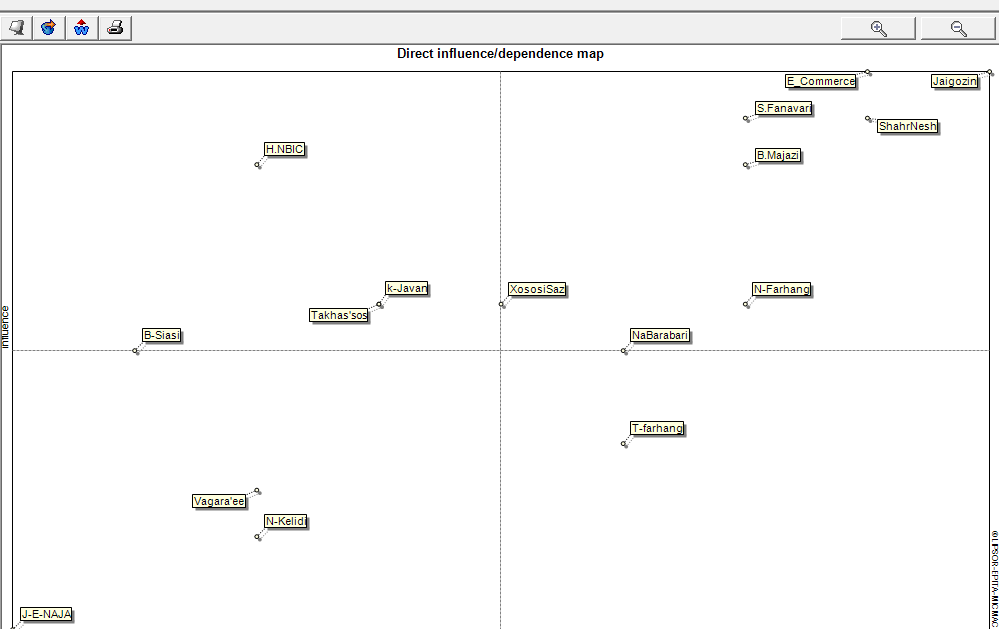Select the NaBarabari label
Viewport: 999px width, 629px height.
click(x=660, y=335)
